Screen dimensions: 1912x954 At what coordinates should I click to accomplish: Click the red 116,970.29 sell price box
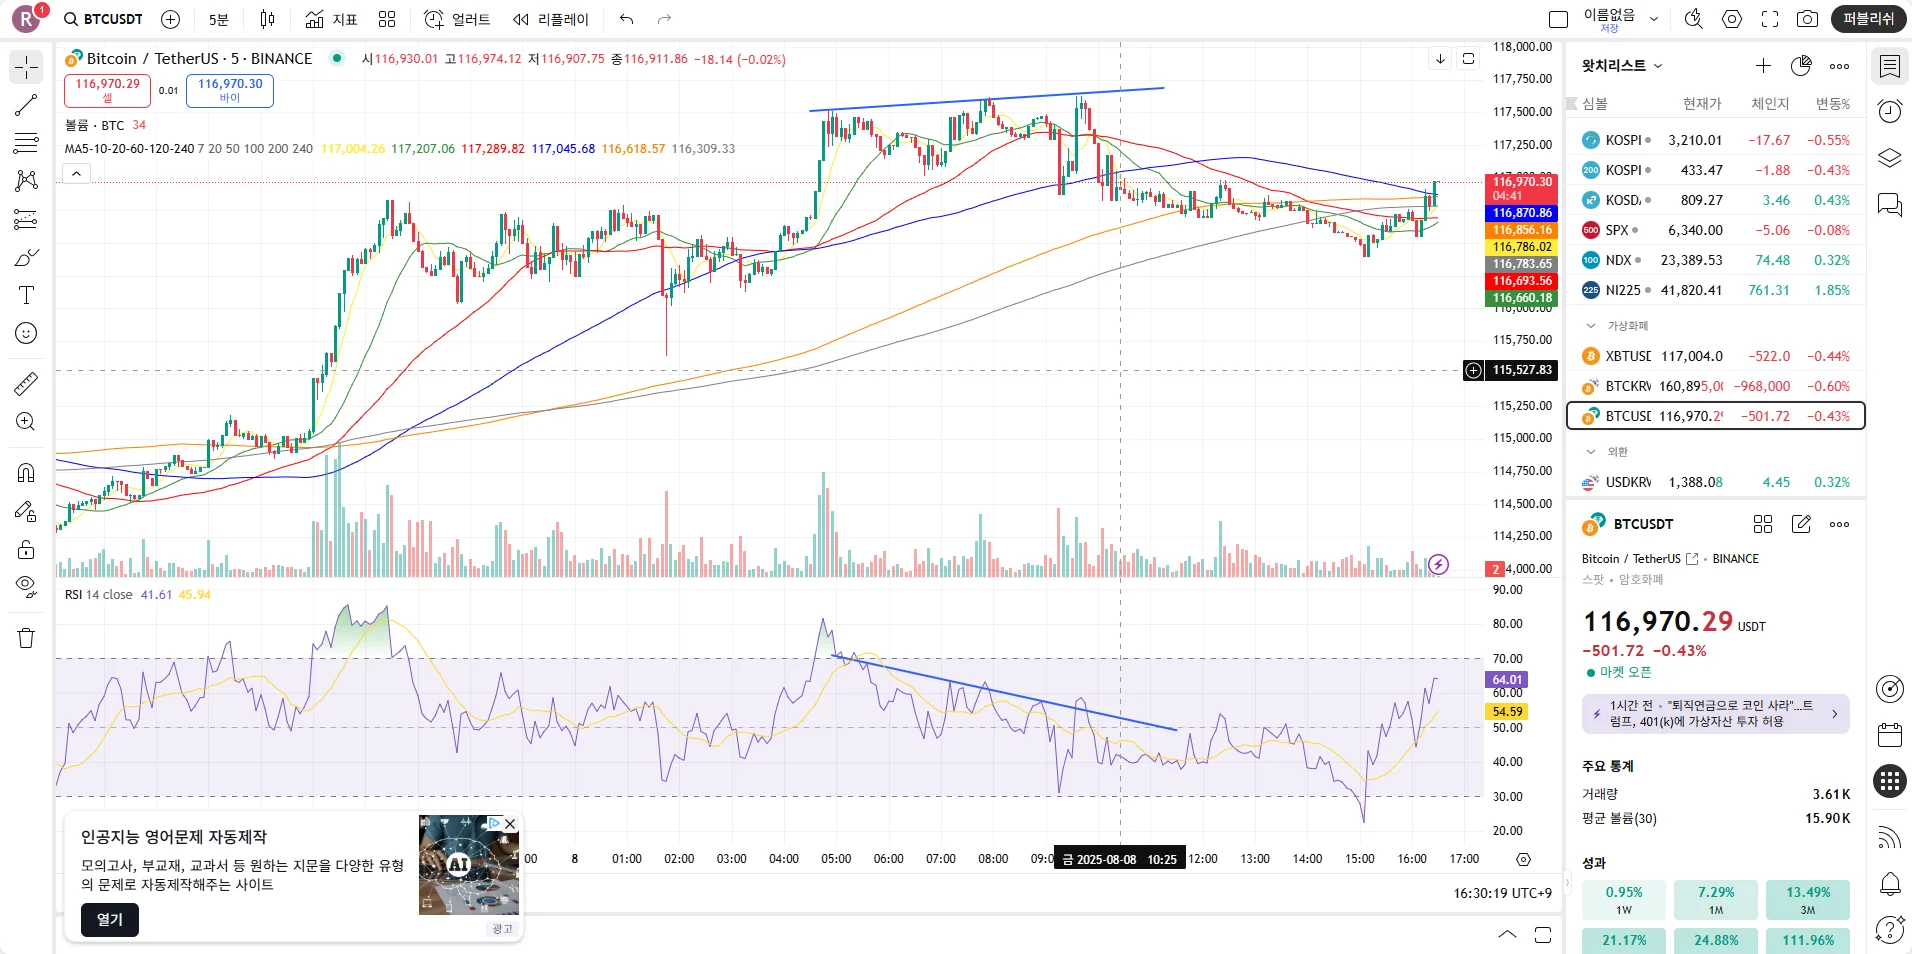(107, 90)
